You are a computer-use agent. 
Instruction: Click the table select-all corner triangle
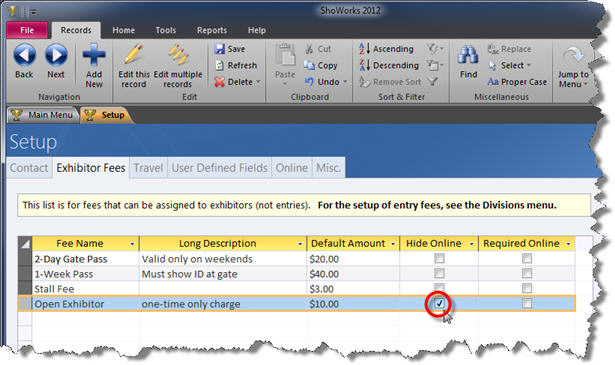click(25, 243)
